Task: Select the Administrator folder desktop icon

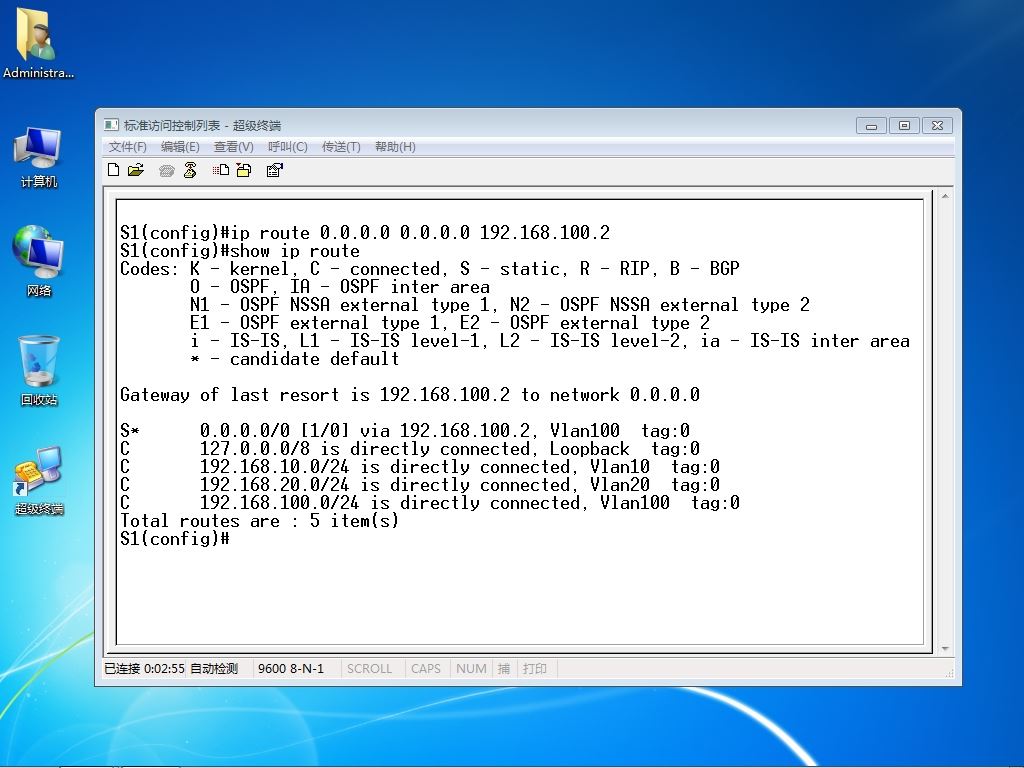Action: tap(38, 43)
